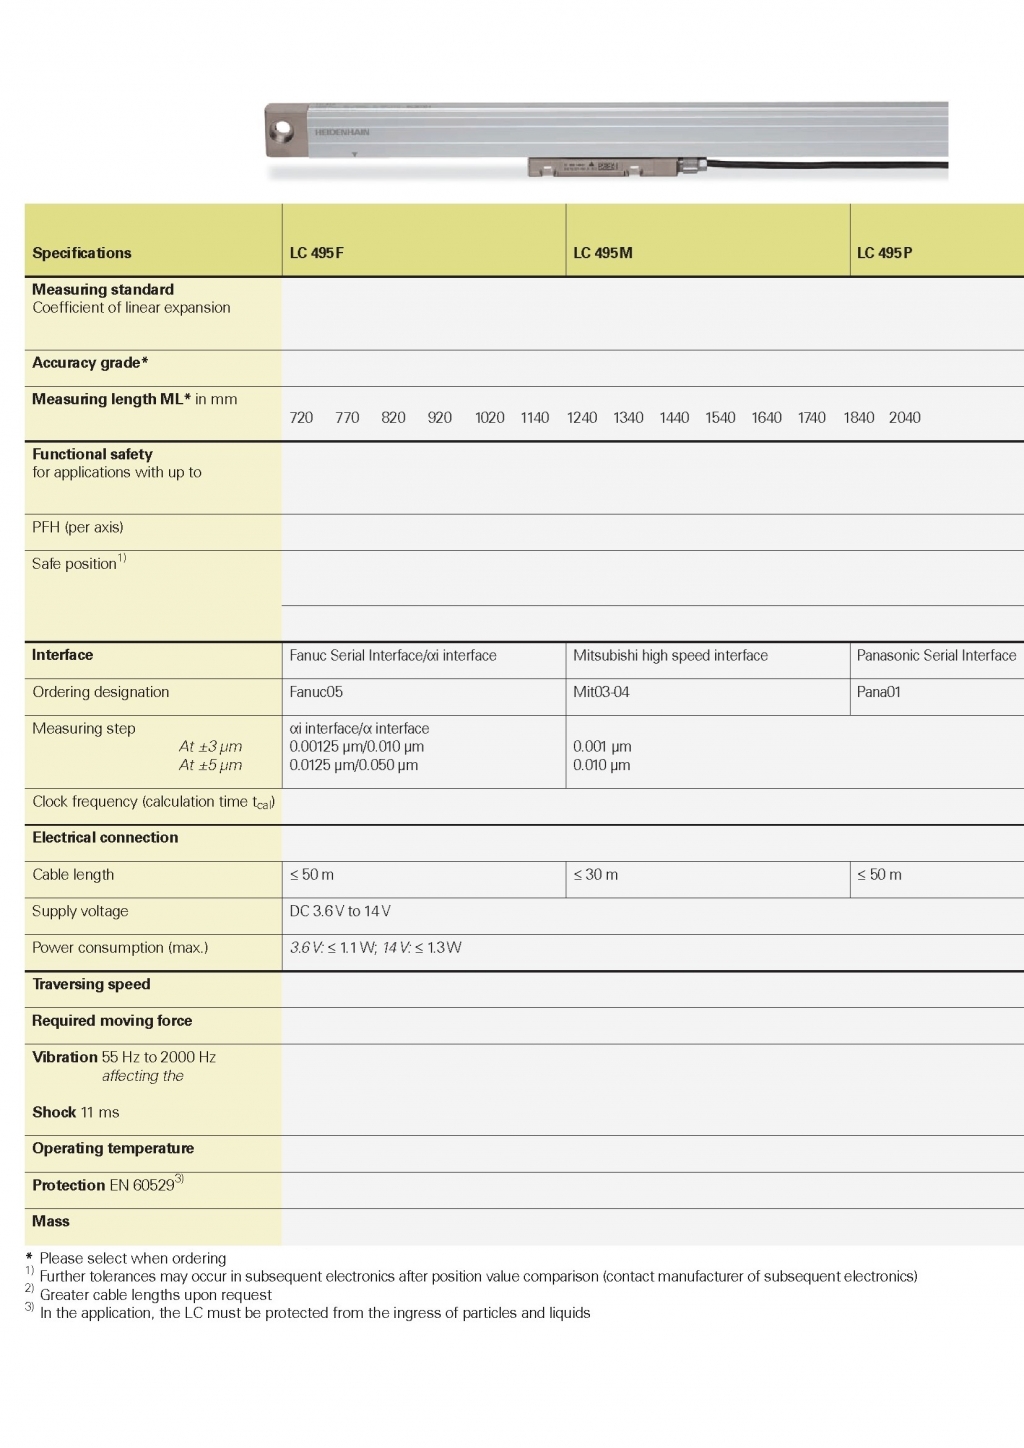The height and width of the screenshot is (1448, 1024).
Task: Click measuring length value 1440
Action: 674,418
